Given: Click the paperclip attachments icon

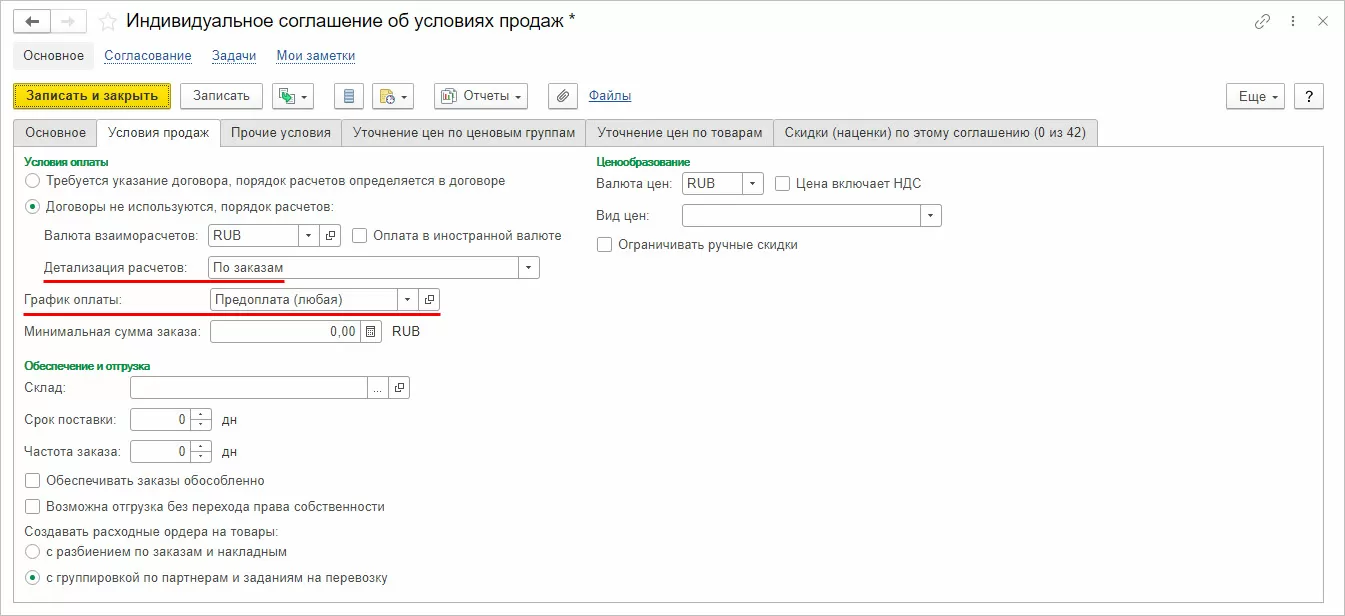Looking at the screenshot, I should point(563,96).
